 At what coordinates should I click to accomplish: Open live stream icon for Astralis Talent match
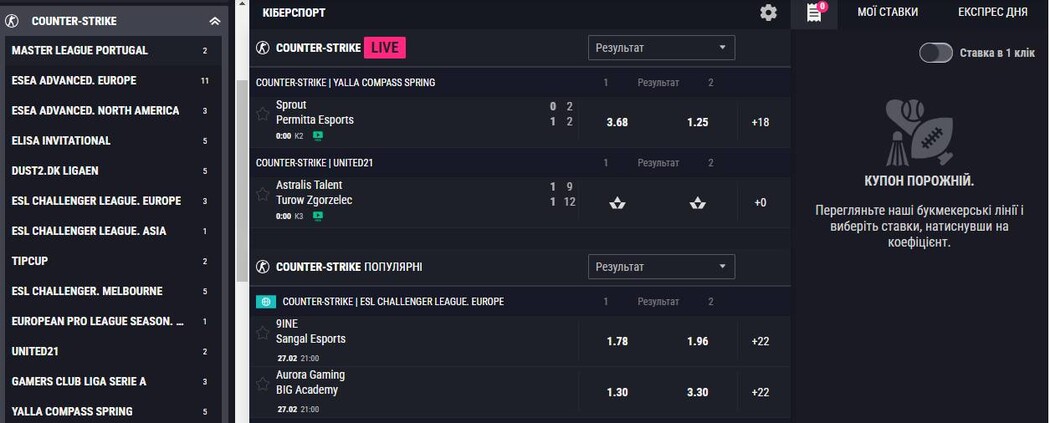(x=318, y=215)
